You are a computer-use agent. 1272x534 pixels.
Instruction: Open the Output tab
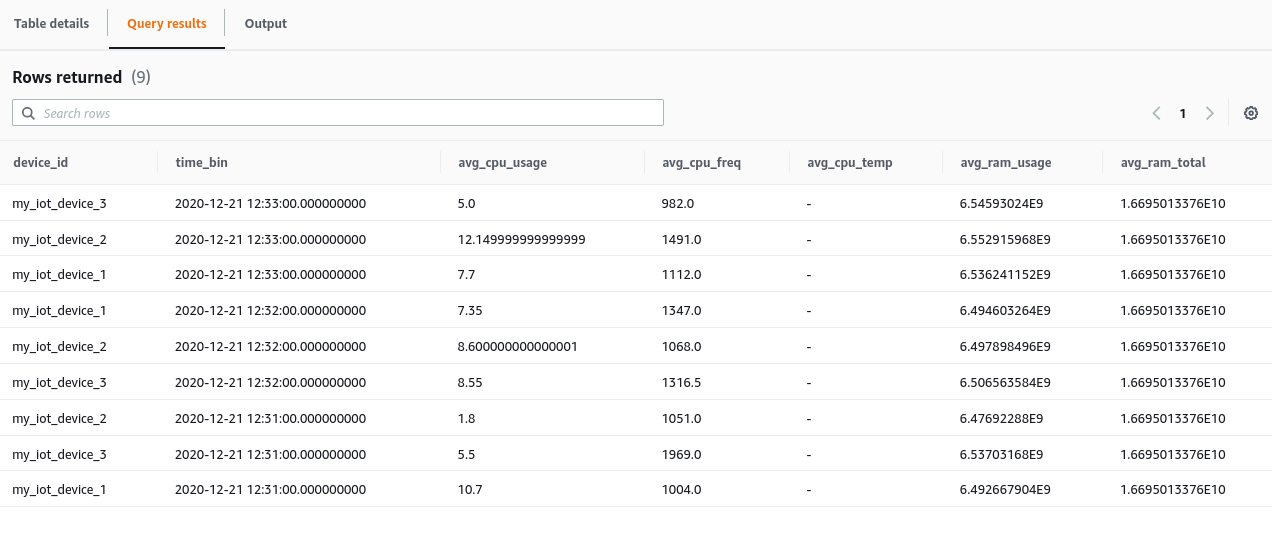pos(265,23)
